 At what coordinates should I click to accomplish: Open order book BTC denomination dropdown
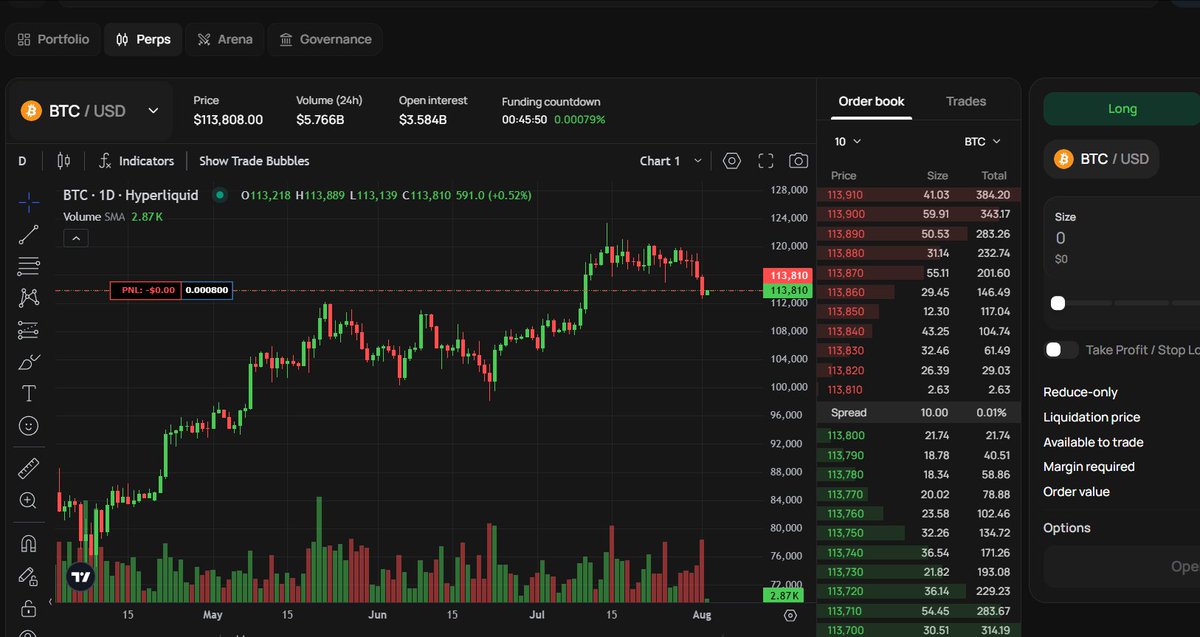[x=982, y=142]
